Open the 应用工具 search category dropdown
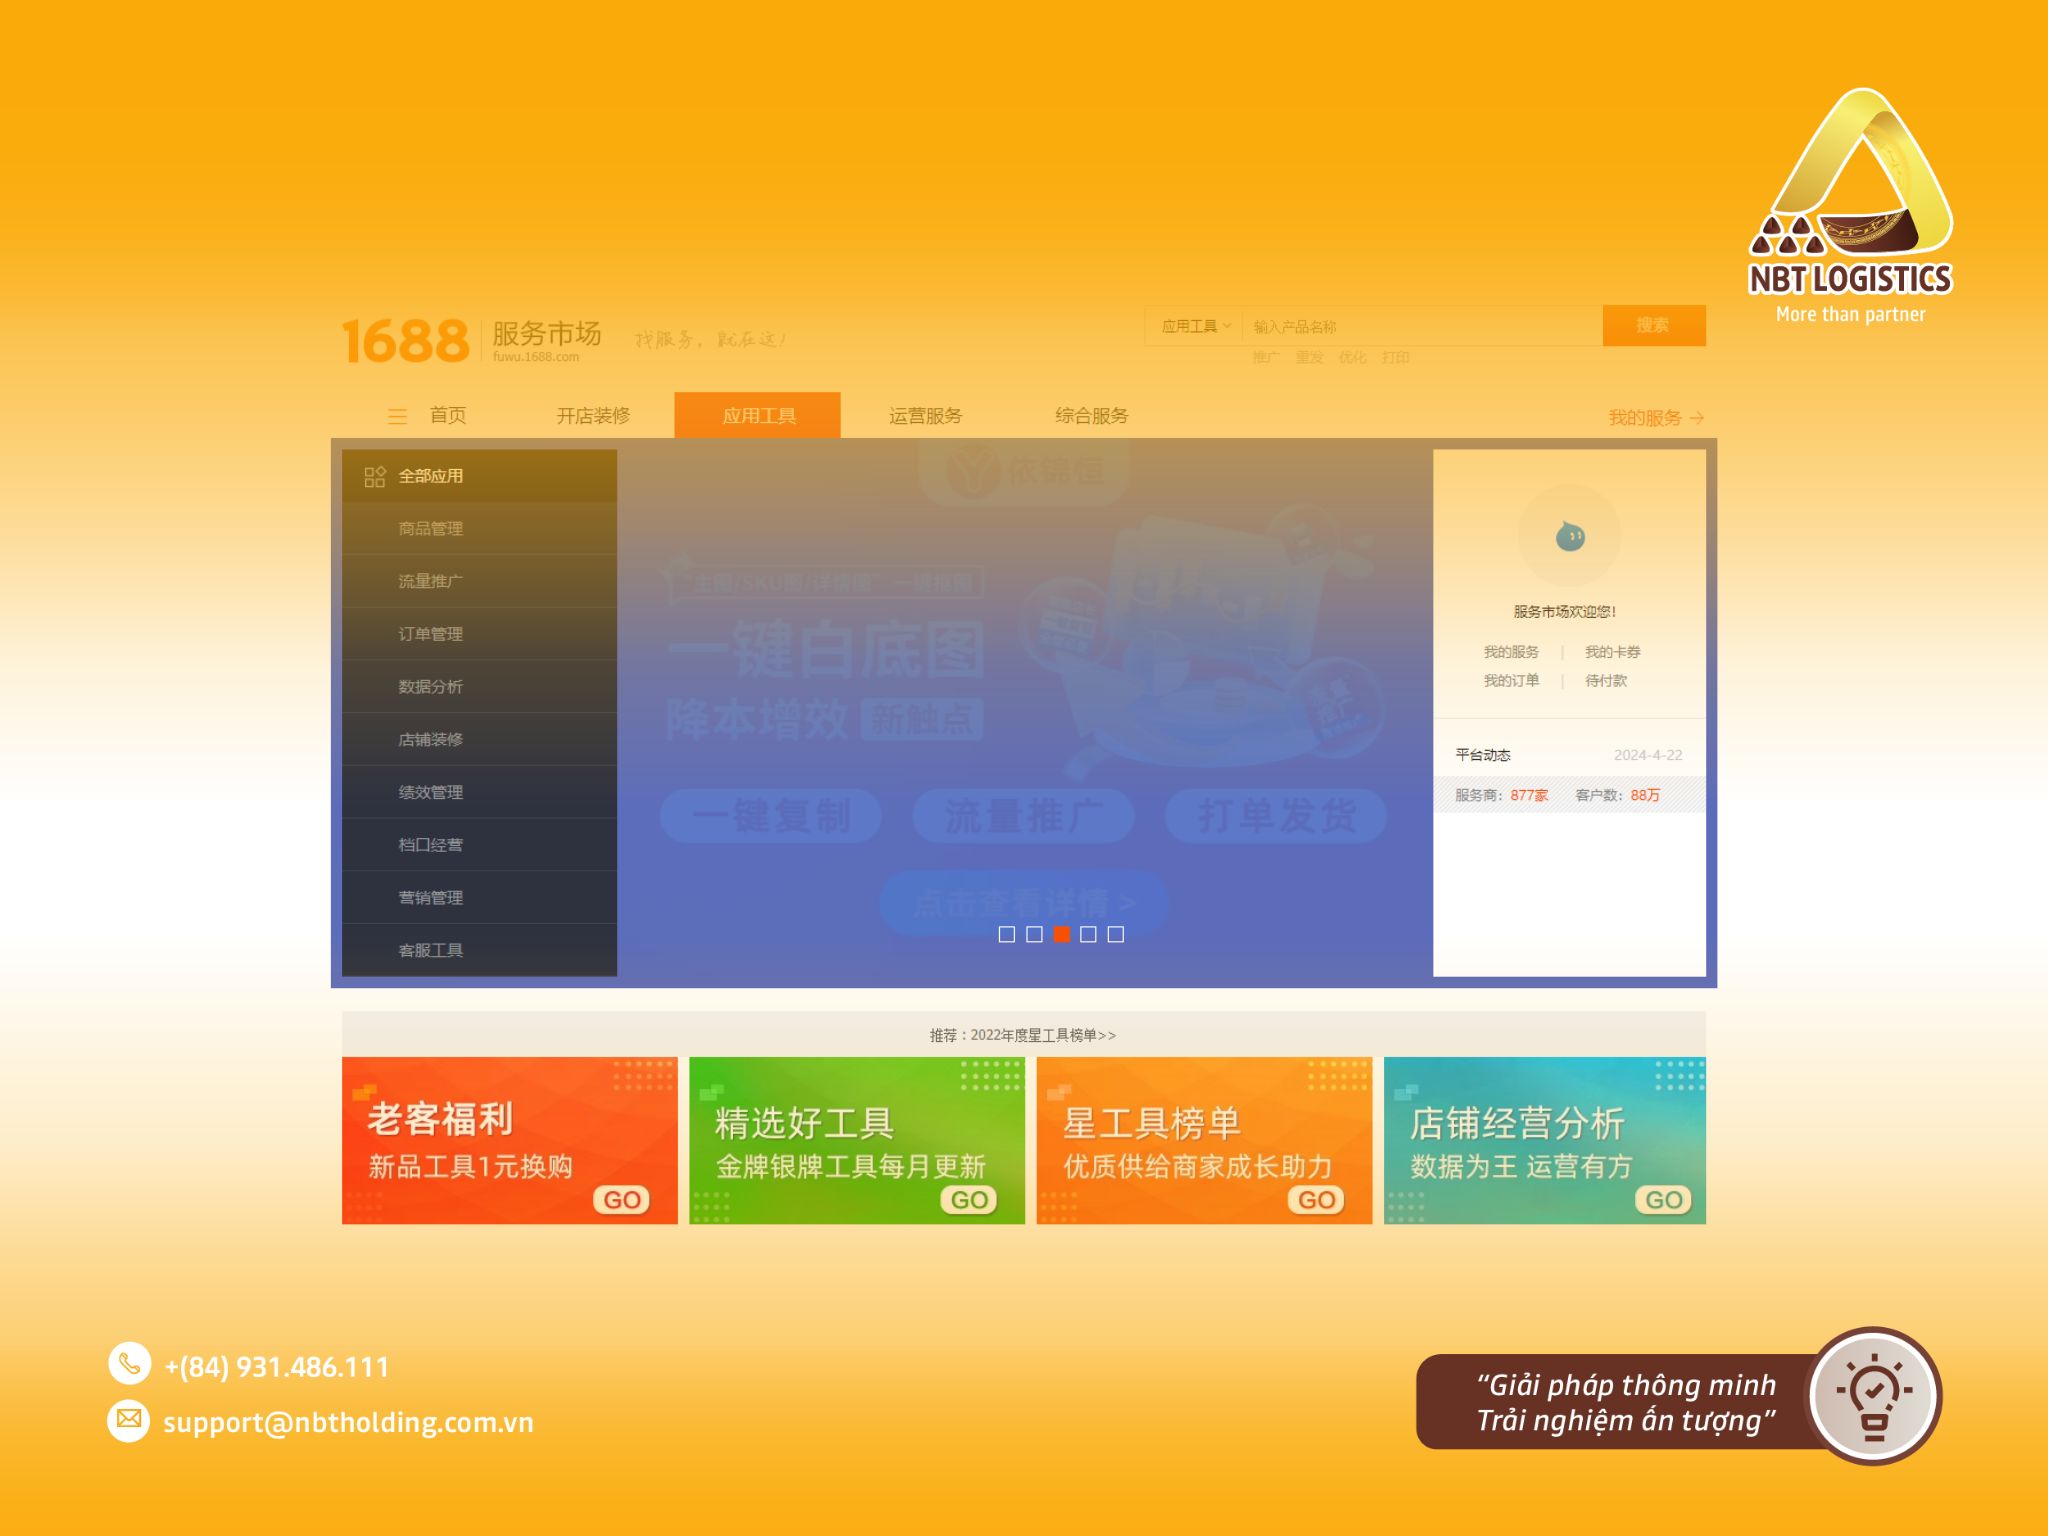Viewport: 2048px width, 1536px height. click(1195, 327)
